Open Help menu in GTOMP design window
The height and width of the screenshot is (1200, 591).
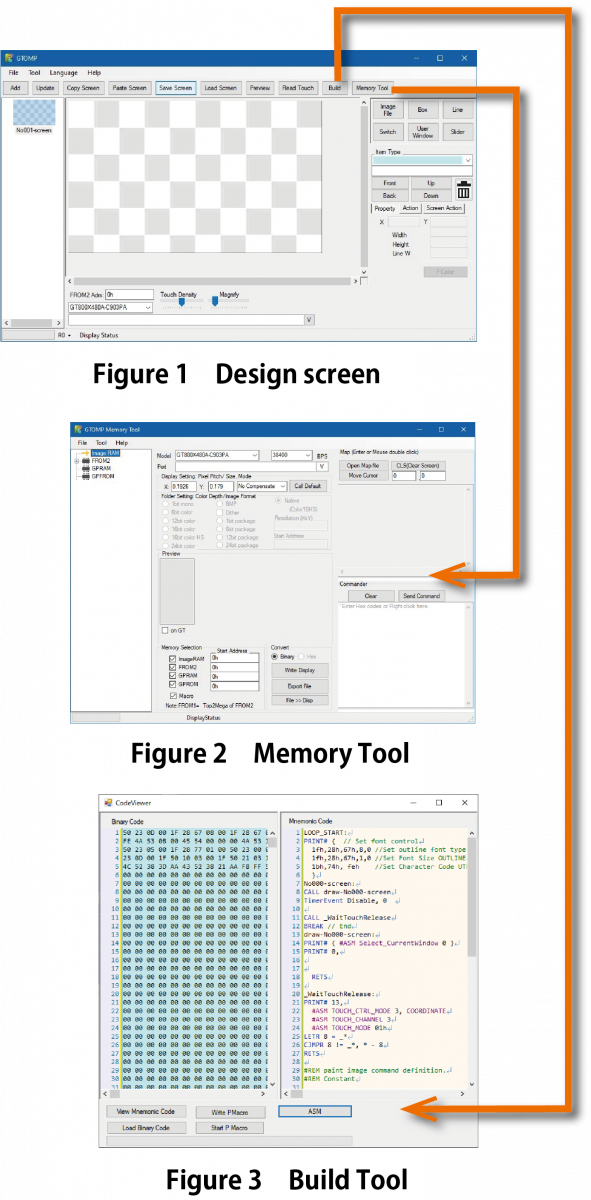coord(94,73)
